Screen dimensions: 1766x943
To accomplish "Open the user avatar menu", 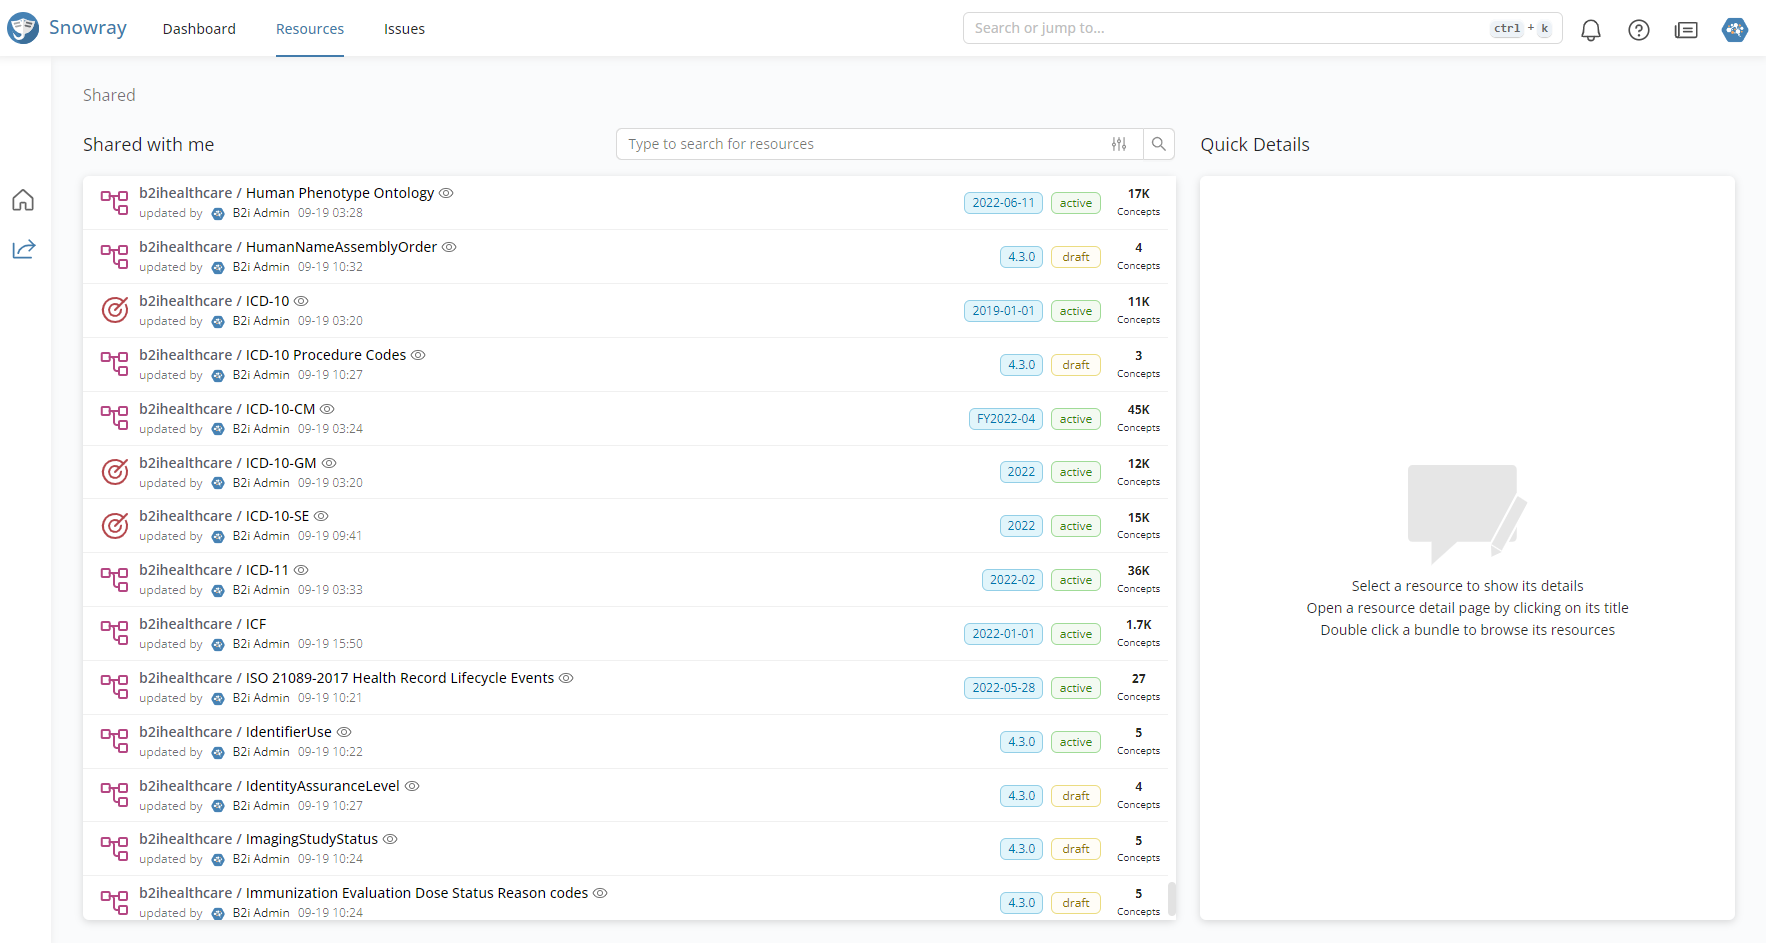I will [1734, 30].
